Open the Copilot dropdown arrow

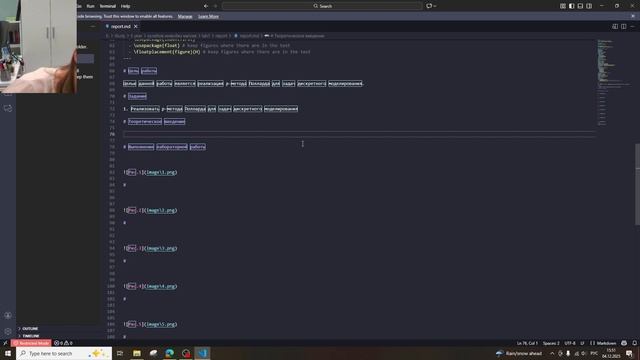[435, 6]
